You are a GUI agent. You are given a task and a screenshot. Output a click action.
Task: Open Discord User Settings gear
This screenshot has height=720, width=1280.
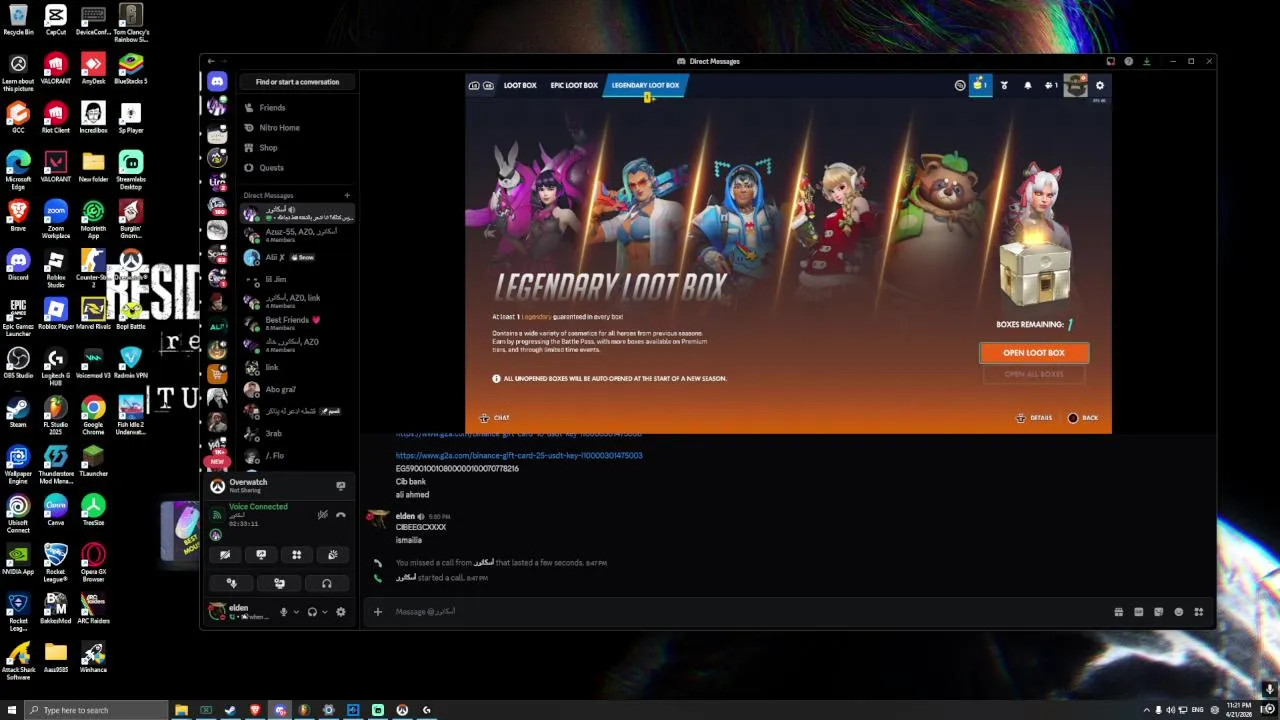[341, 612]
